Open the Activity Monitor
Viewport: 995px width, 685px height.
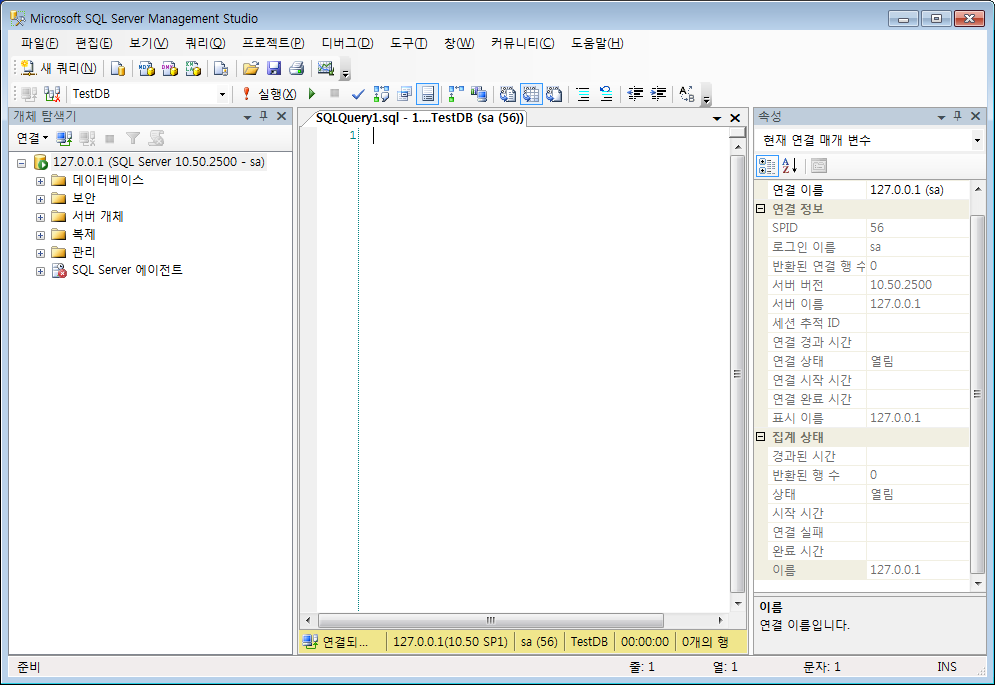(326, 69)
